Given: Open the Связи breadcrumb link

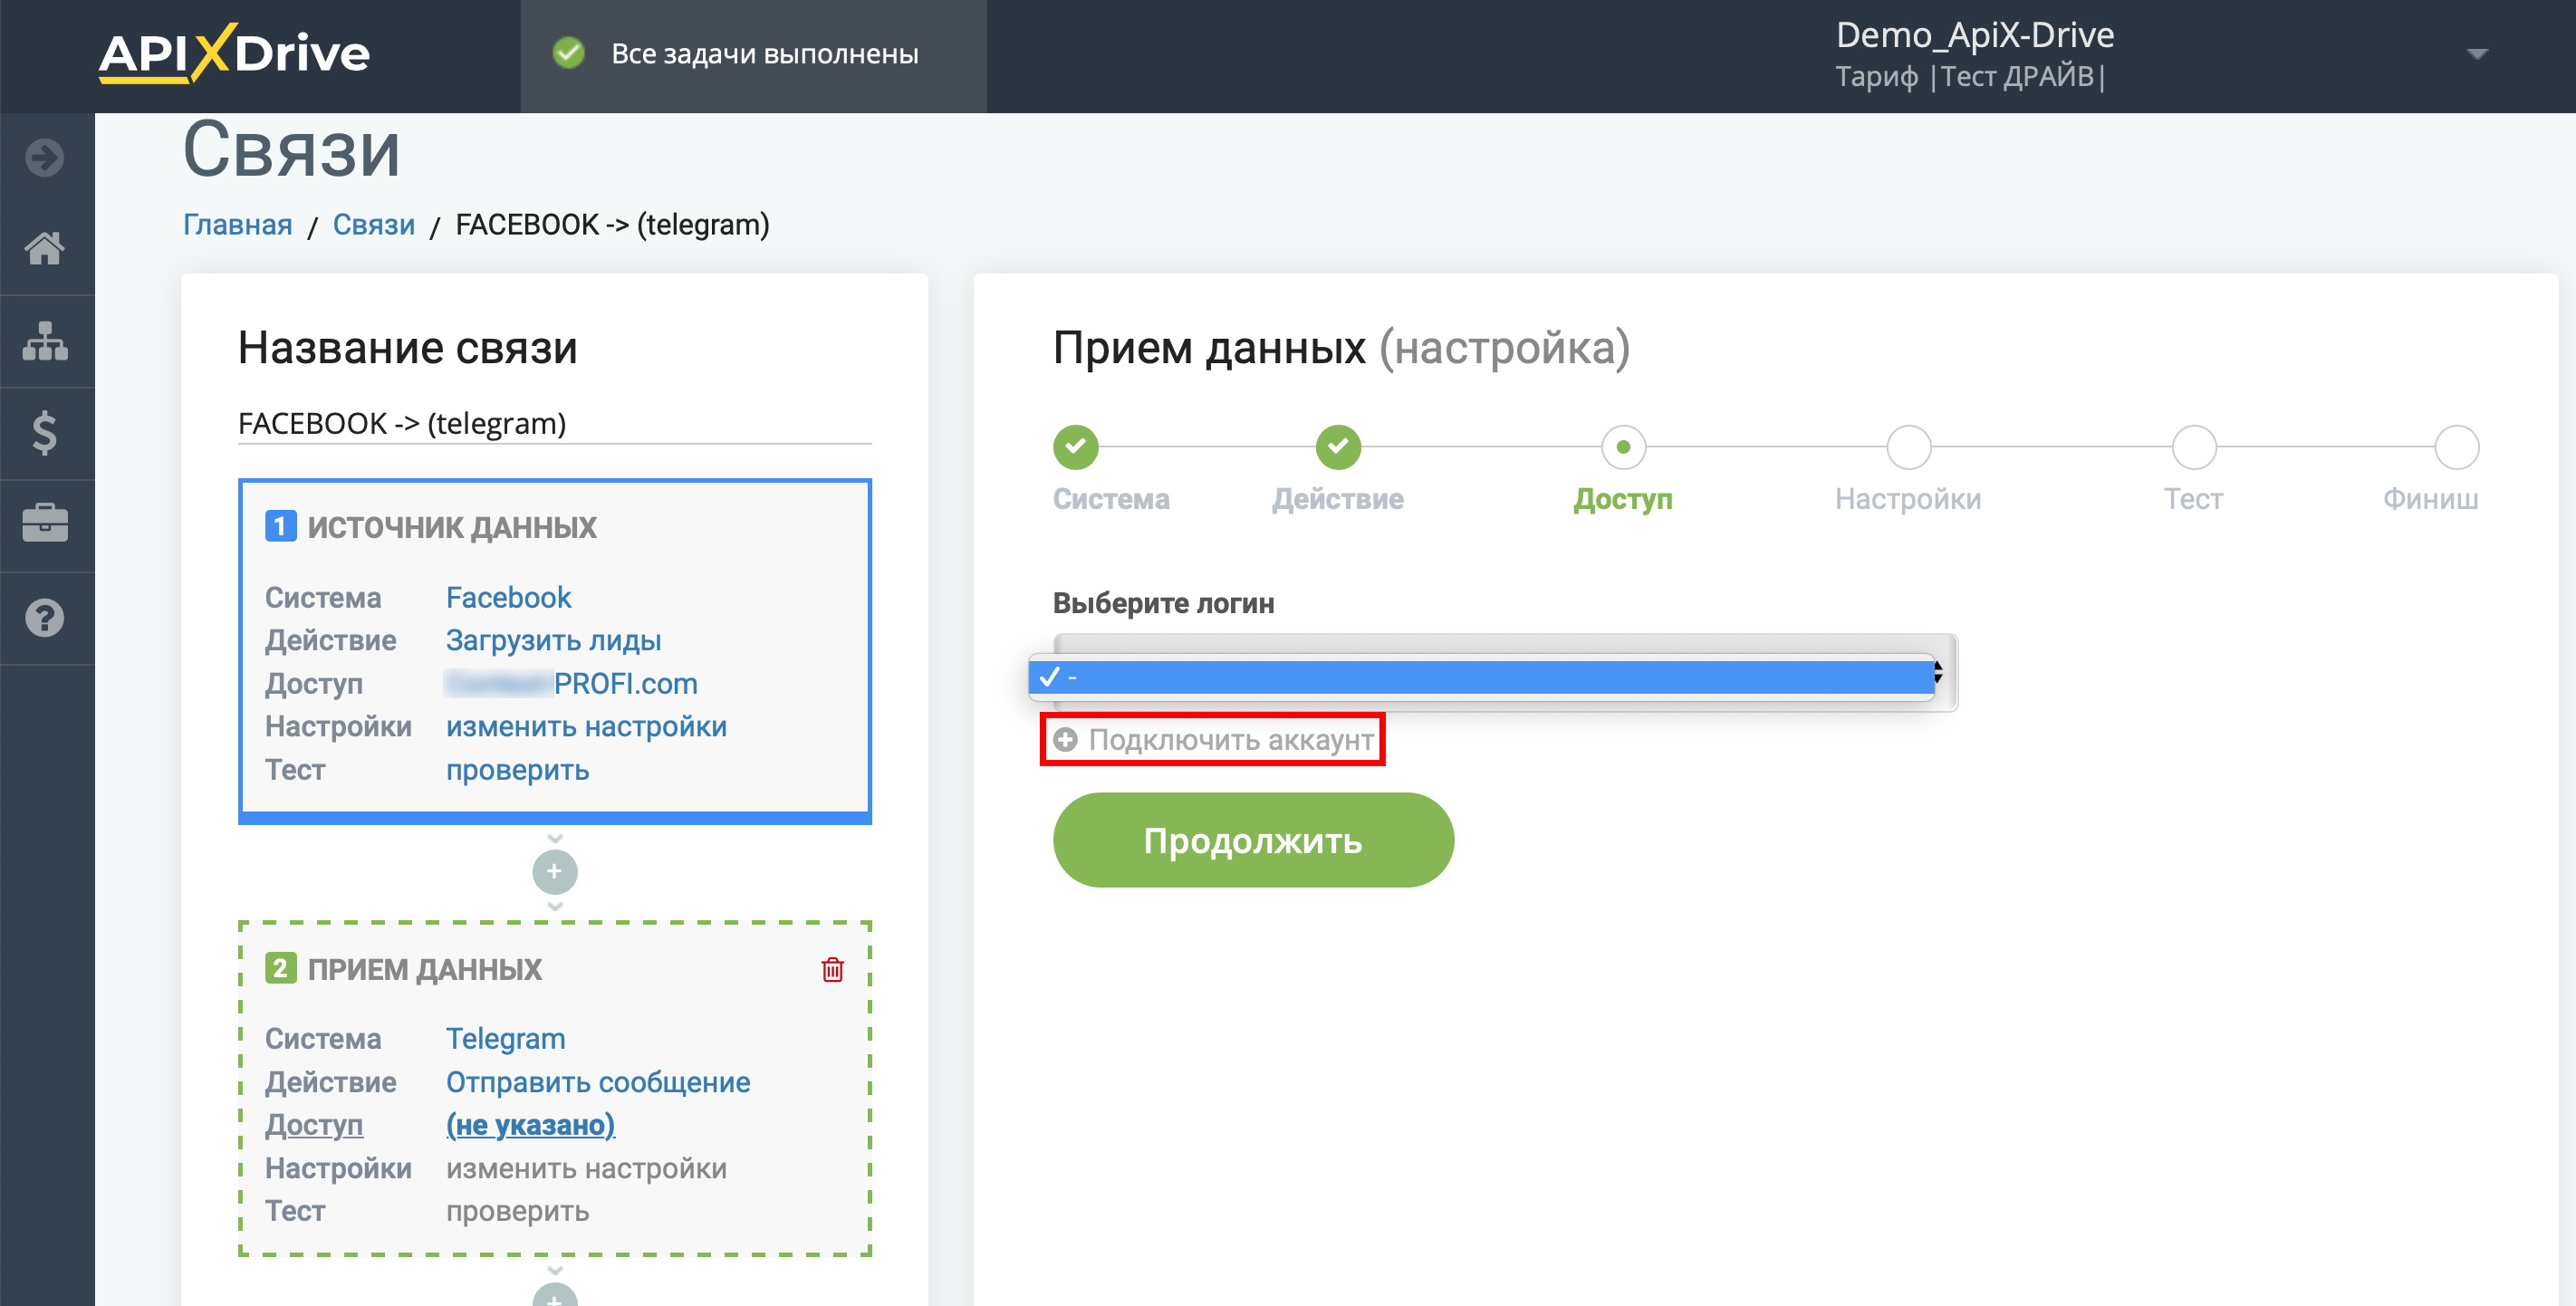Looking at the screenshot, I should [374, 225].
